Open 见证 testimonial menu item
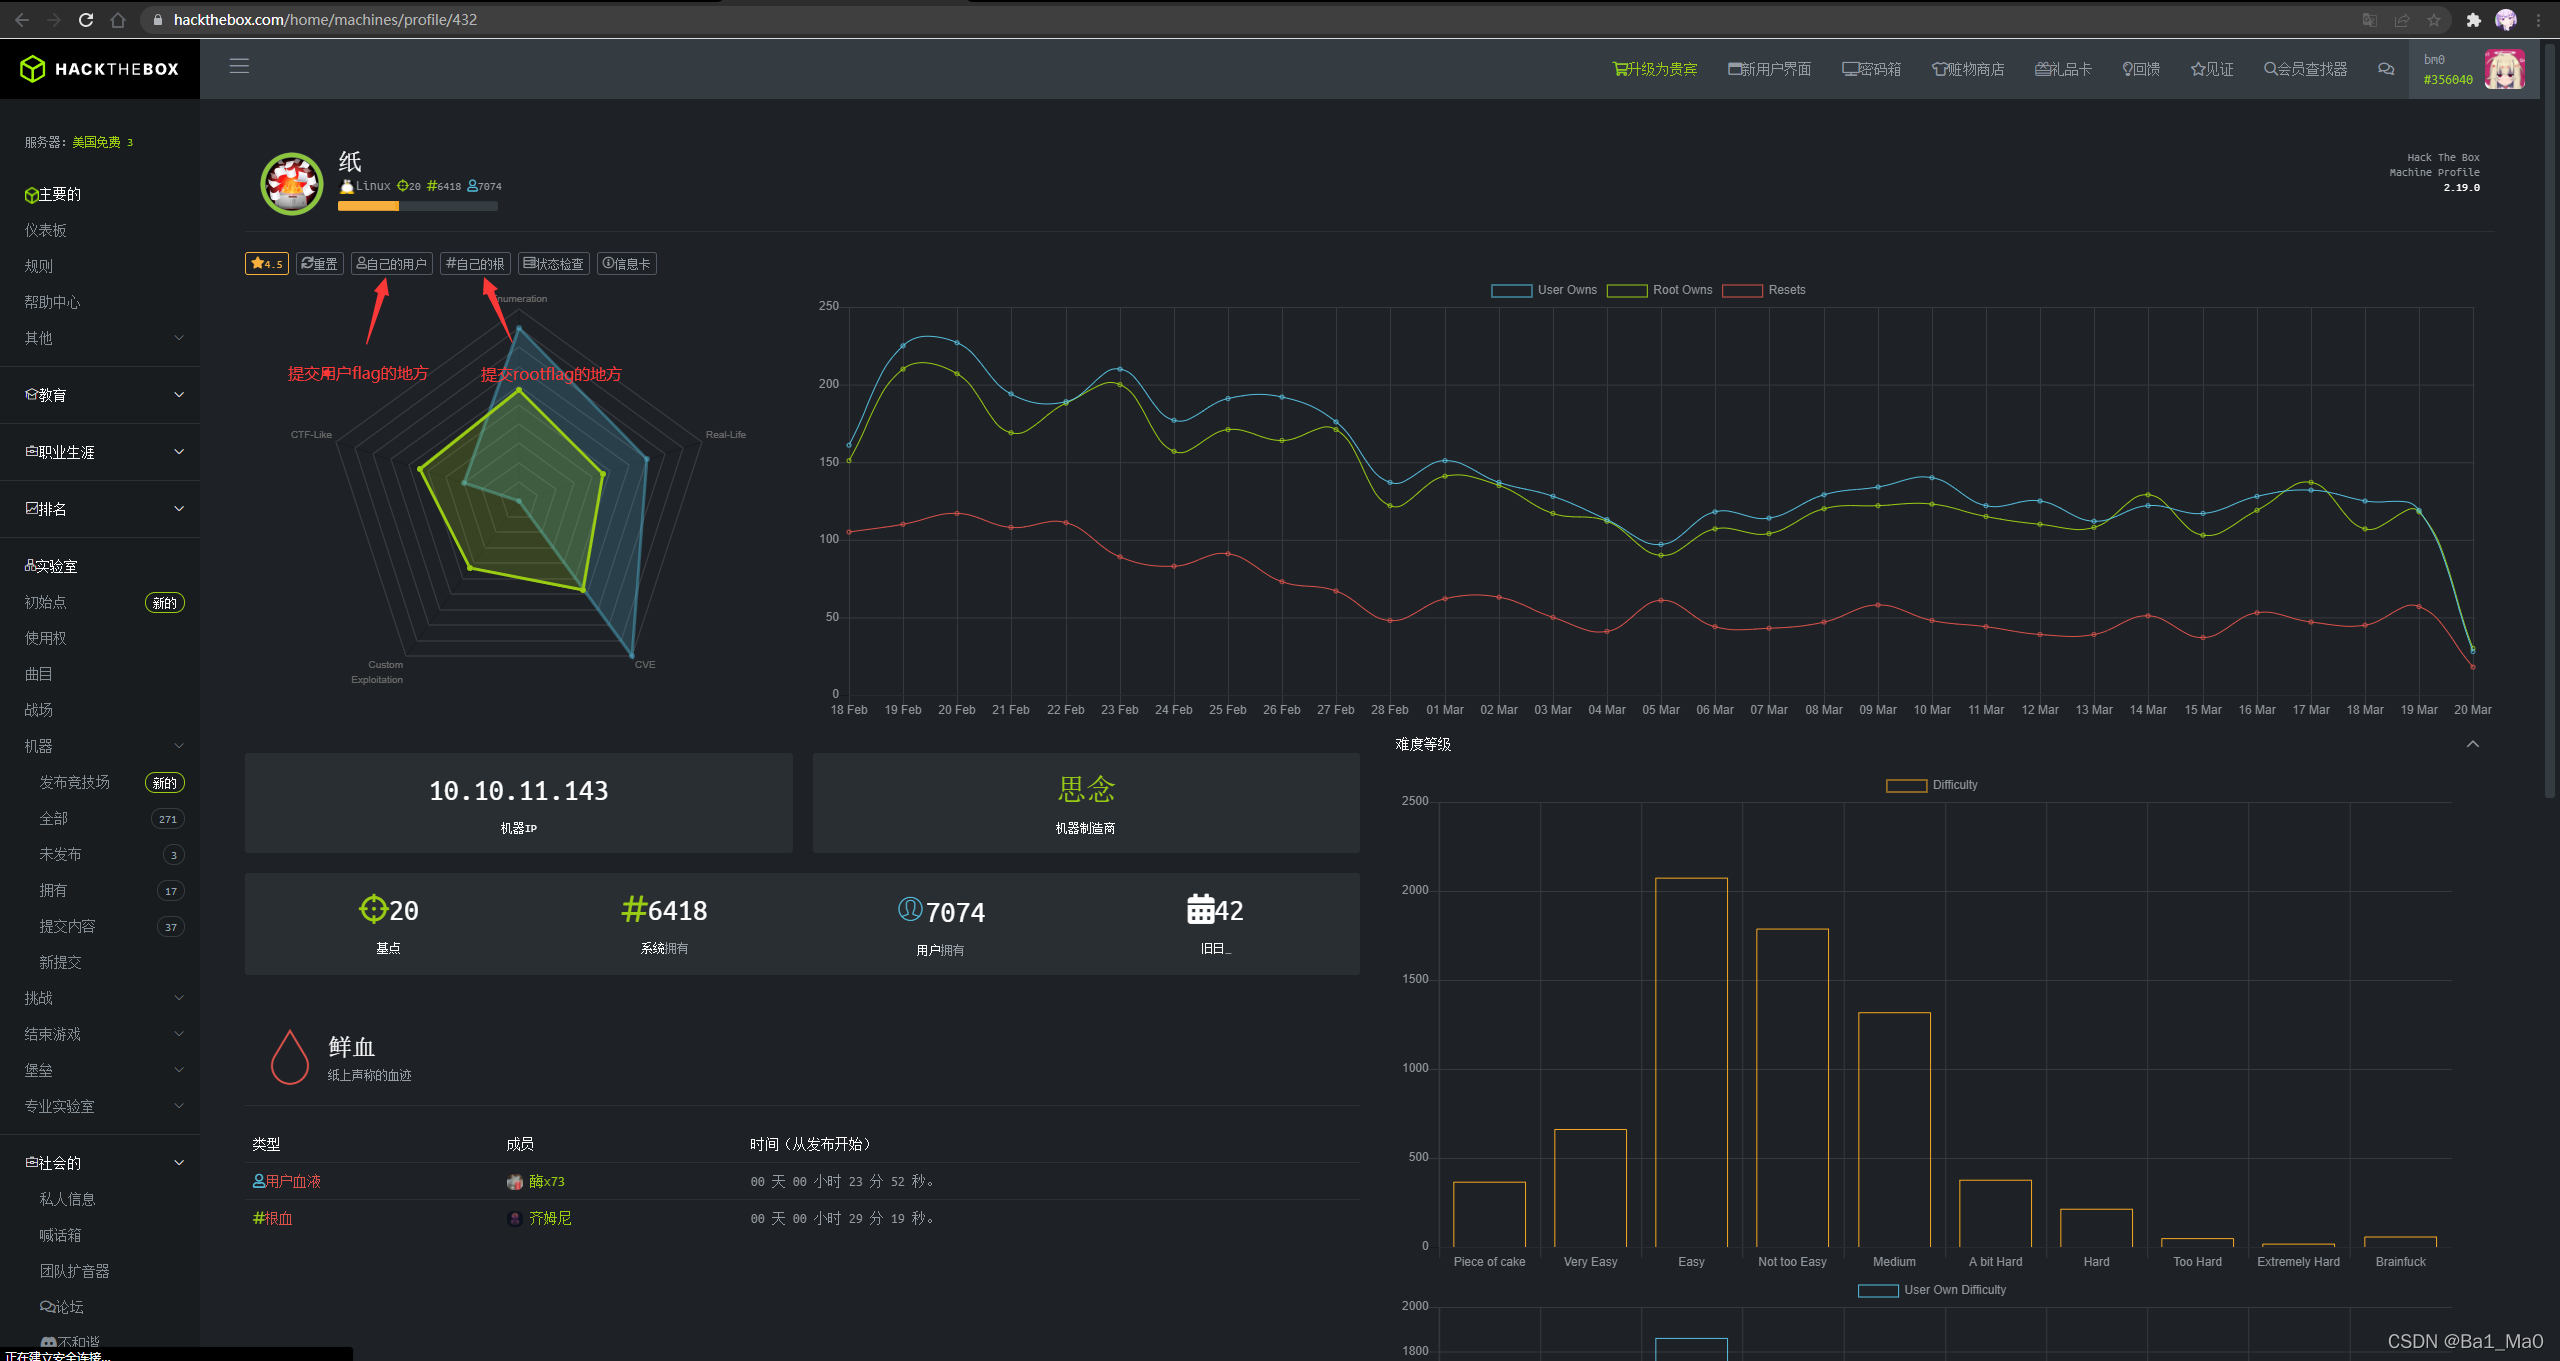The image size is (2560, 1361). coord(2212,69)
